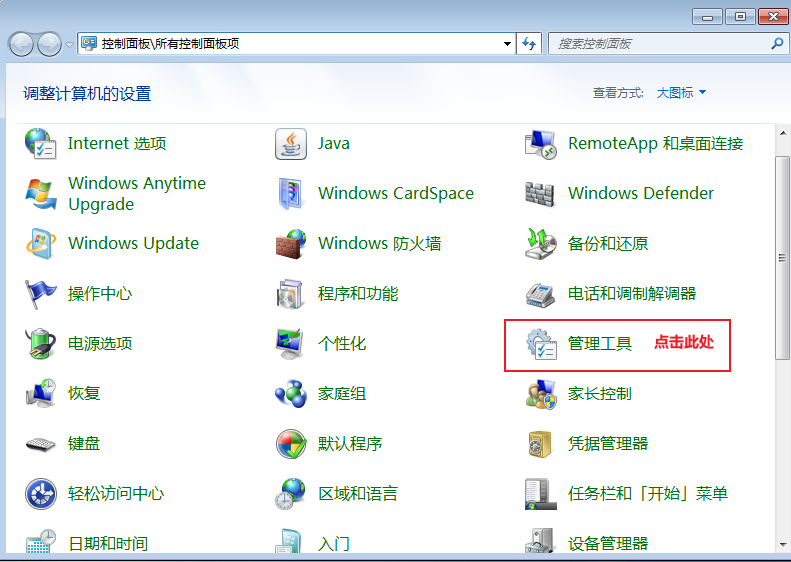791x562 pixels.
Task: Click the 区域和语言 link text
Action: pos(358,493)
